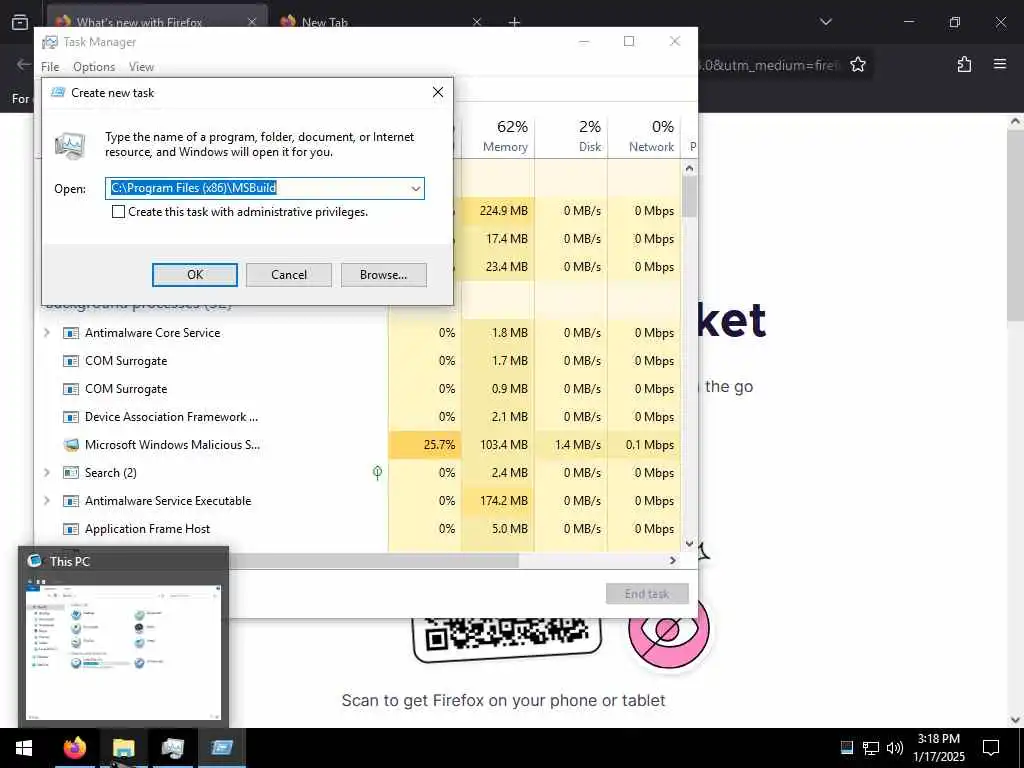Click the End task button
This screenshot has height=768, width=1024.
647,594
